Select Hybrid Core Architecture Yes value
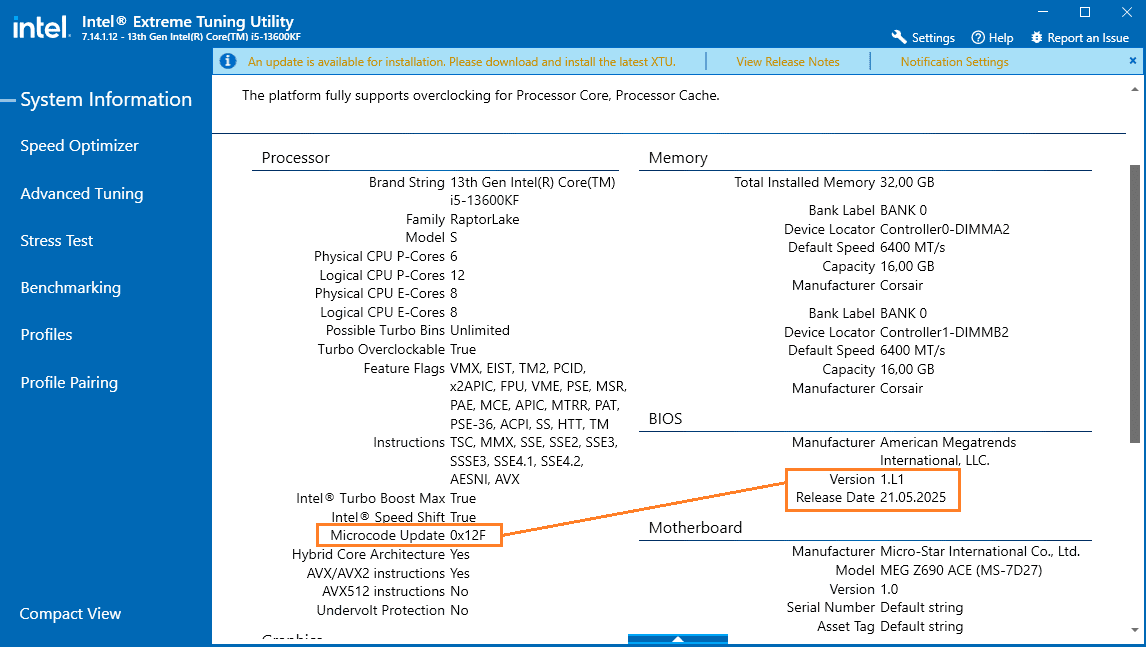 (460, 554)
